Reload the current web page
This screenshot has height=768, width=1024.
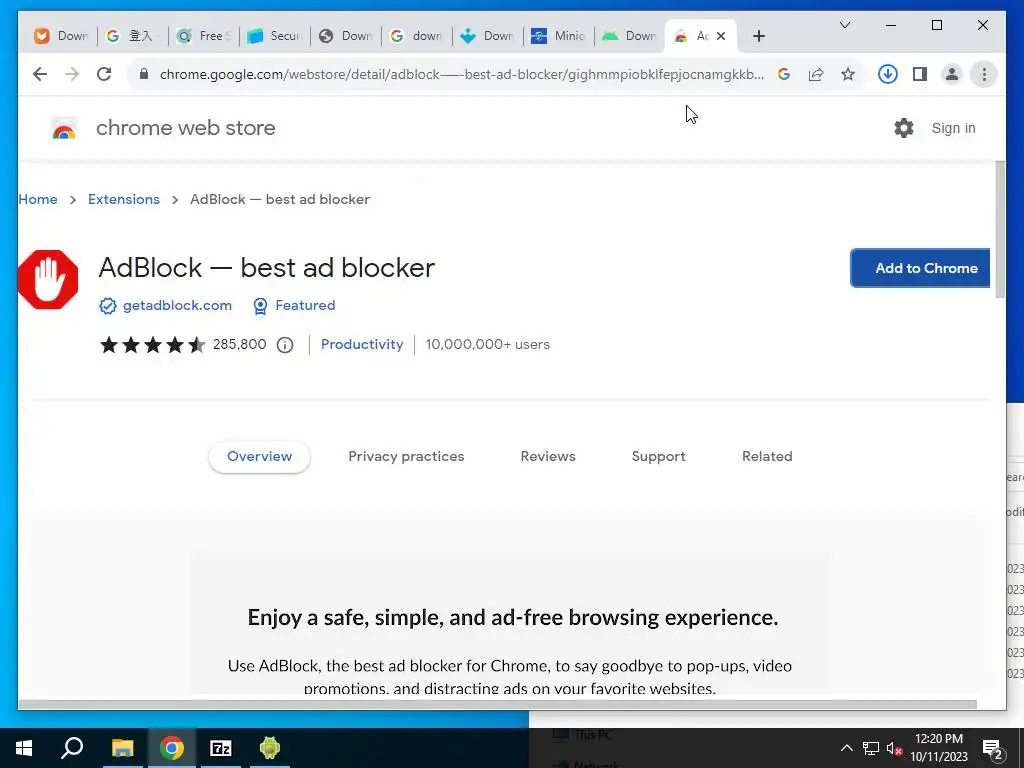(104, 74)
